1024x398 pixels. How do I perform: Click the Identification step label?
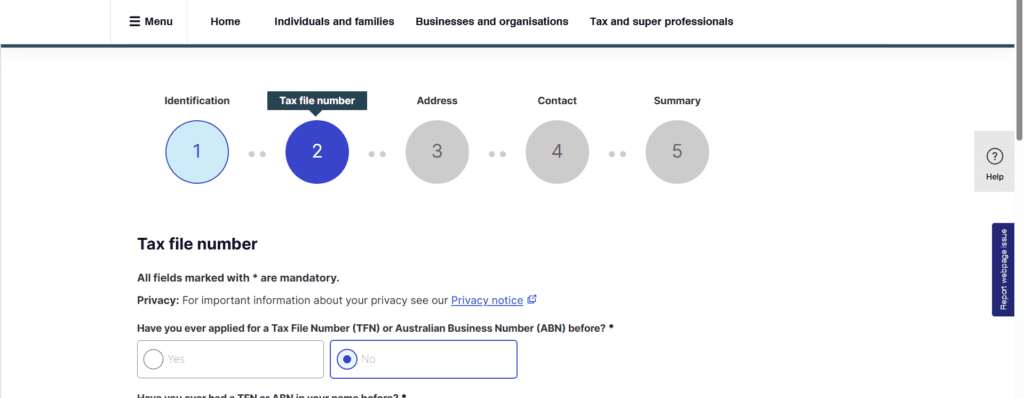tap(197, 101)
